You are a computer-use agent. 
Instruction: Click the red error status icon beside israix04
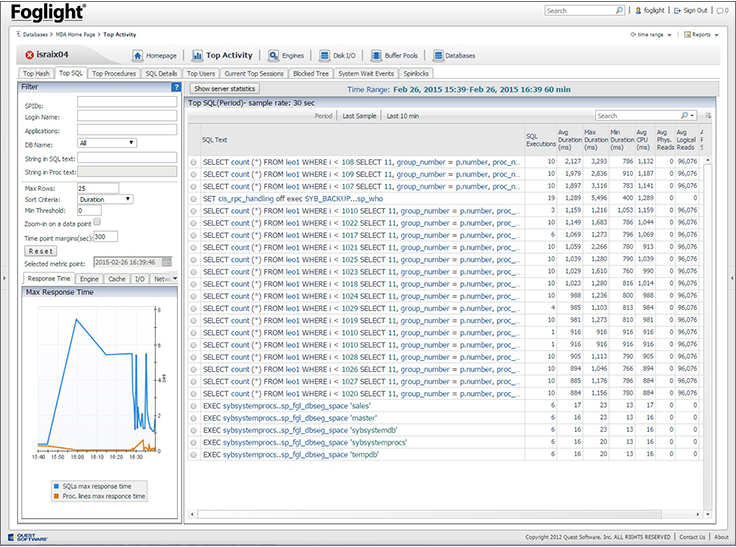click(x=30, y=55)
